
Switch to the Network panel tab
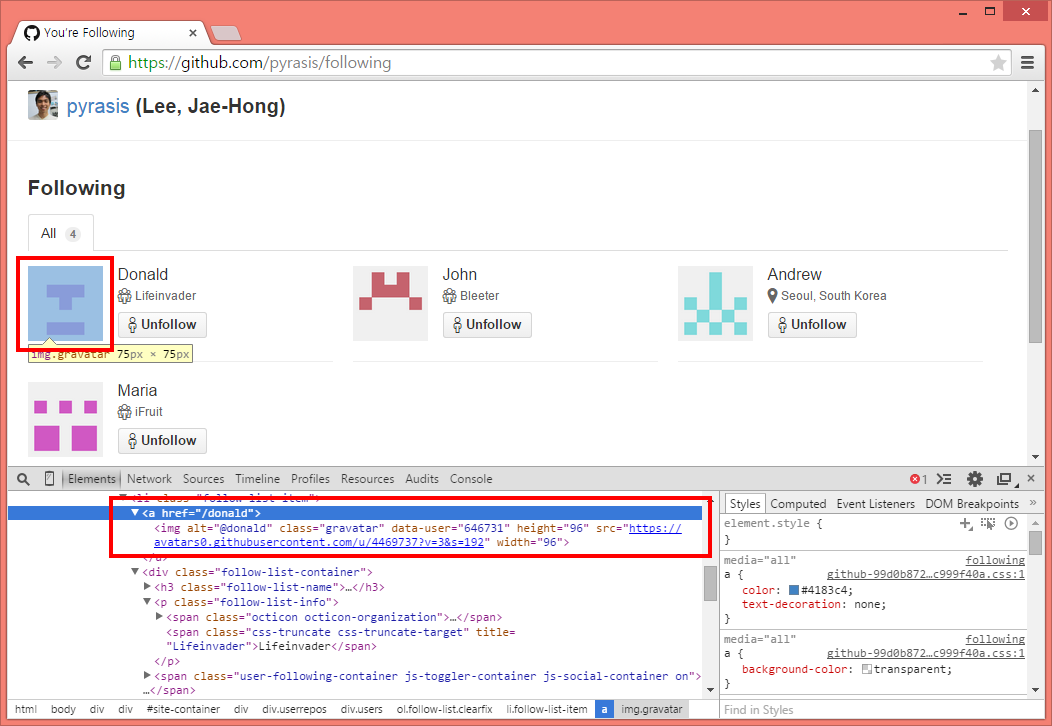pyautogui.click(x=149, y=479)
